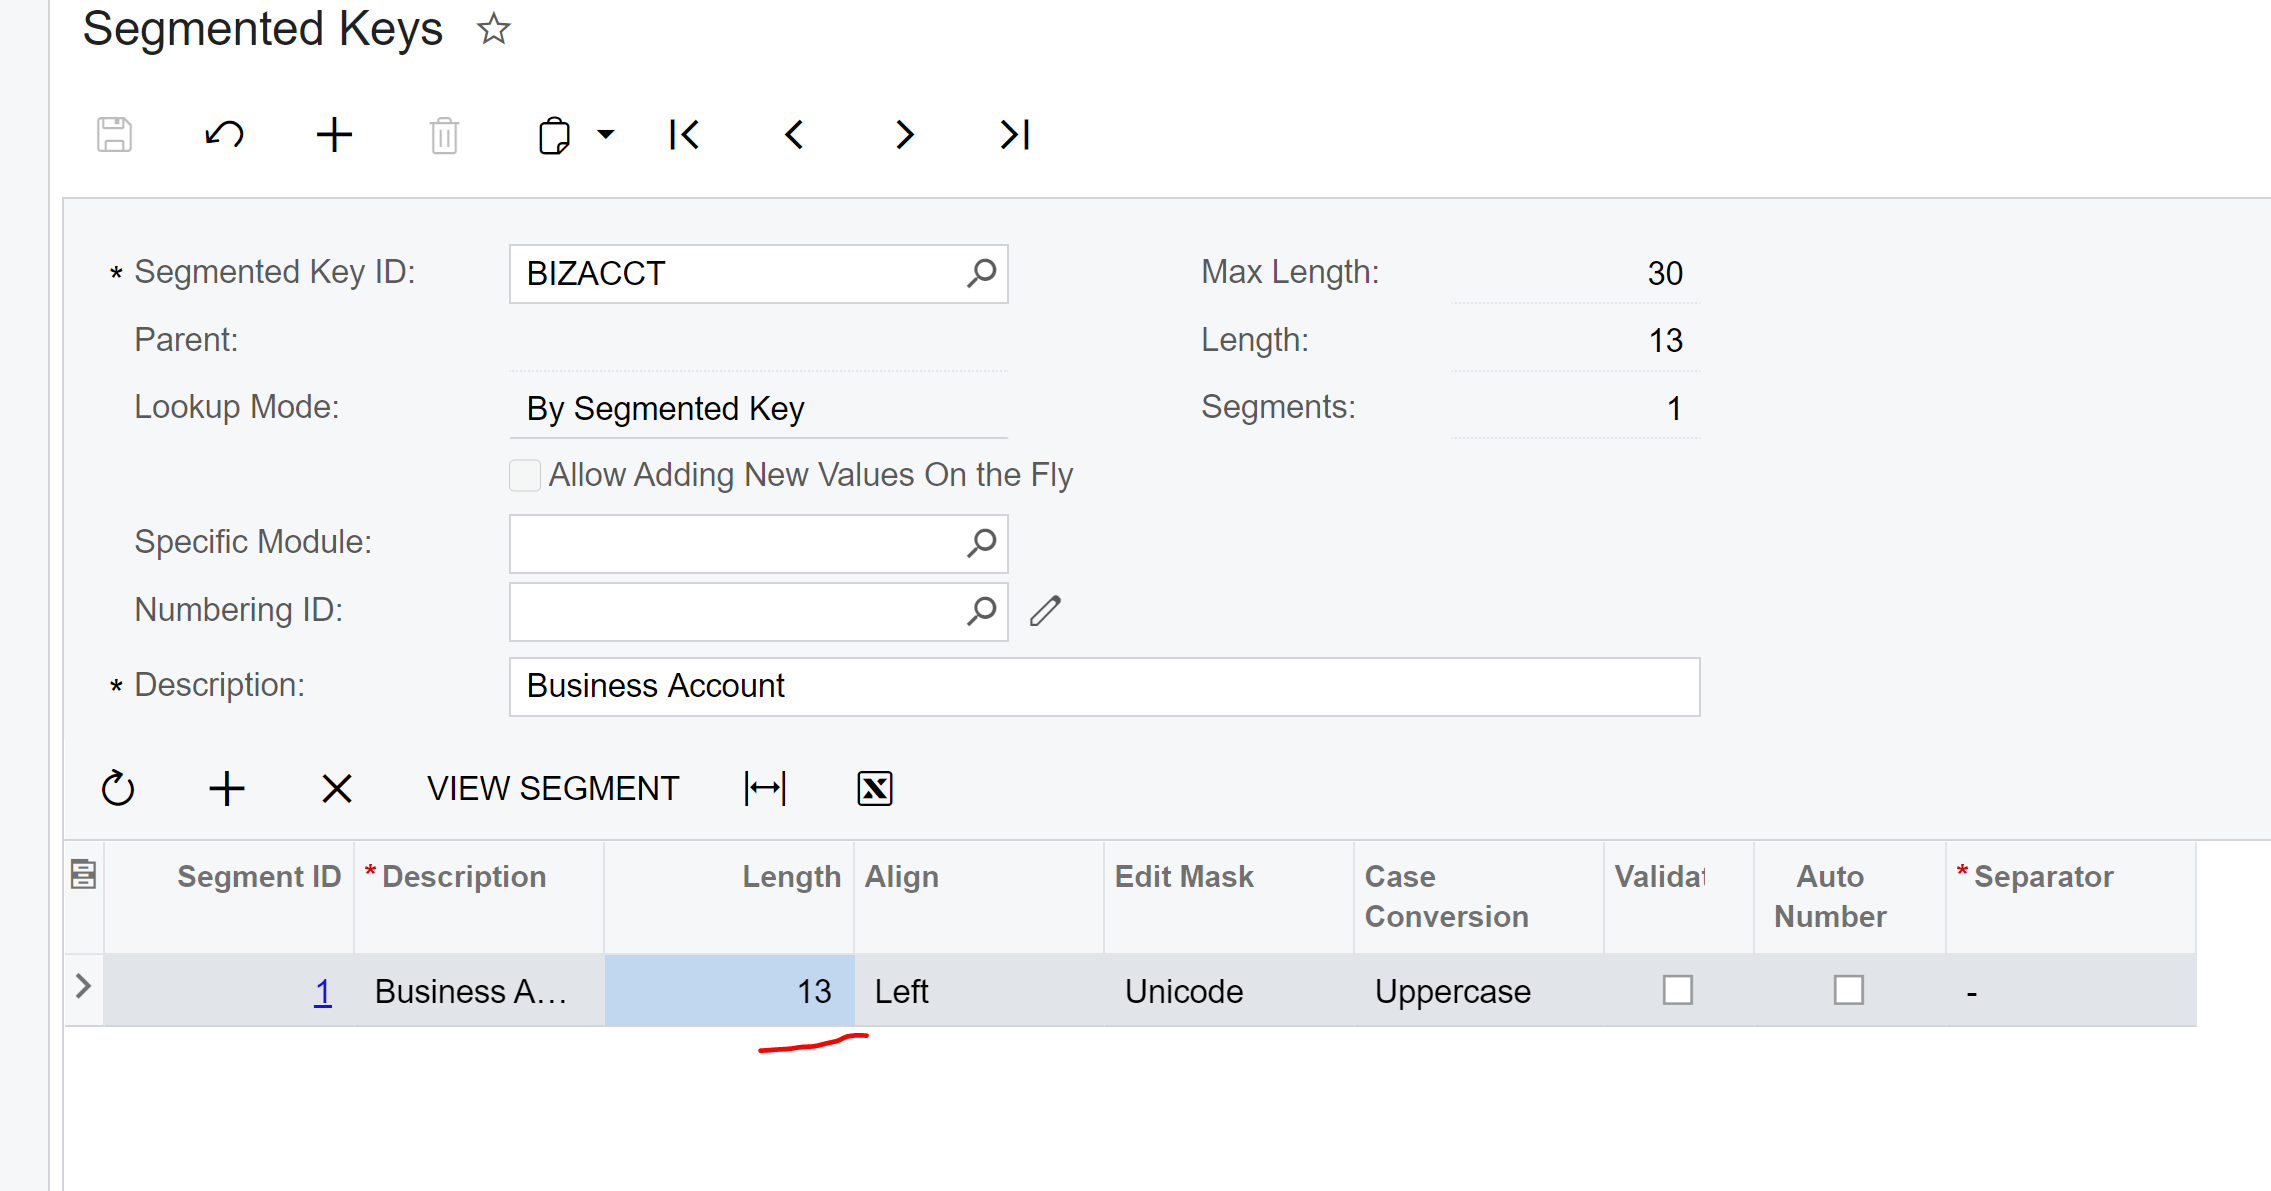2271x1191 pixels.
Task: Toggle the Validate checkbox for segment 1
Action: coord(1677,990)
